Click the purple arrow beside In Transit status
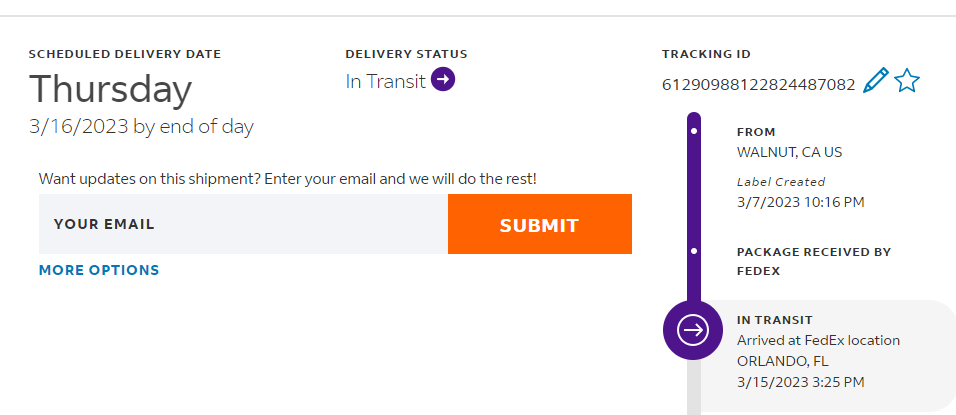 [443, 80]
